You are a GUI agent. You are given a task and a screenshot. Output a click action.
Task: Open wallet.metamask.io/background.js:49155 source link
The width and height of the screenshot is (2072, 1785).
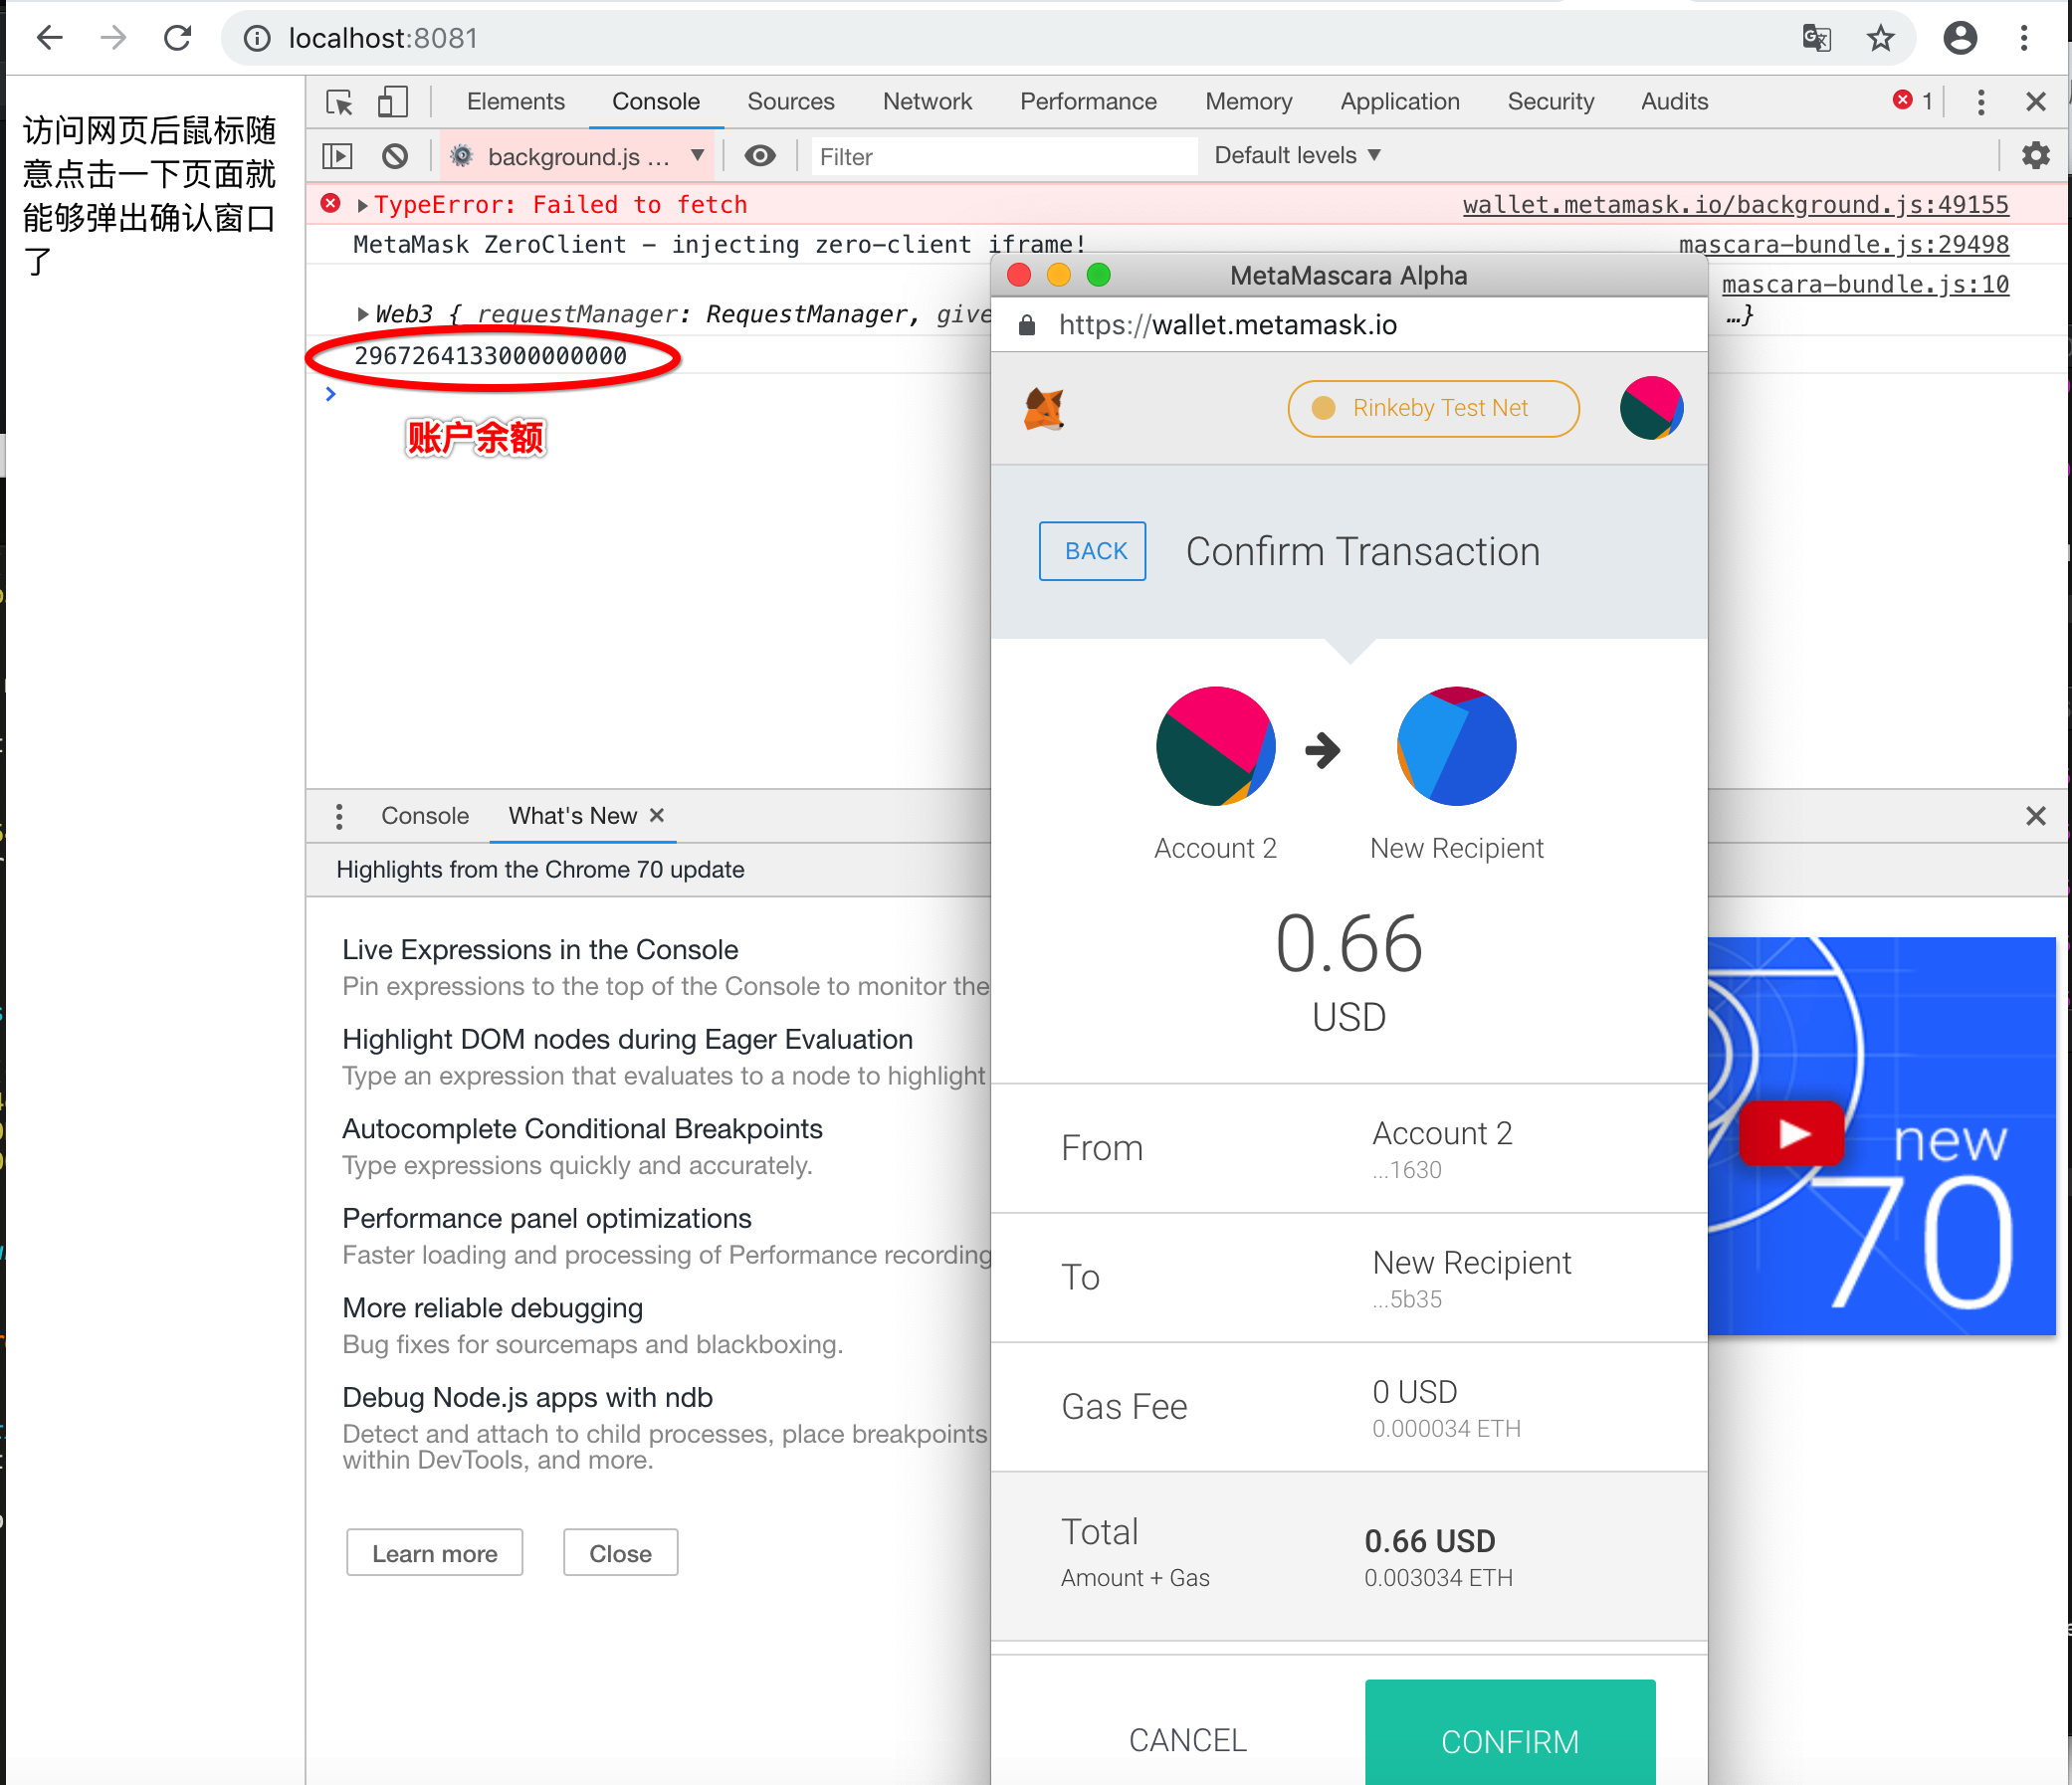tap(1735, 205)
